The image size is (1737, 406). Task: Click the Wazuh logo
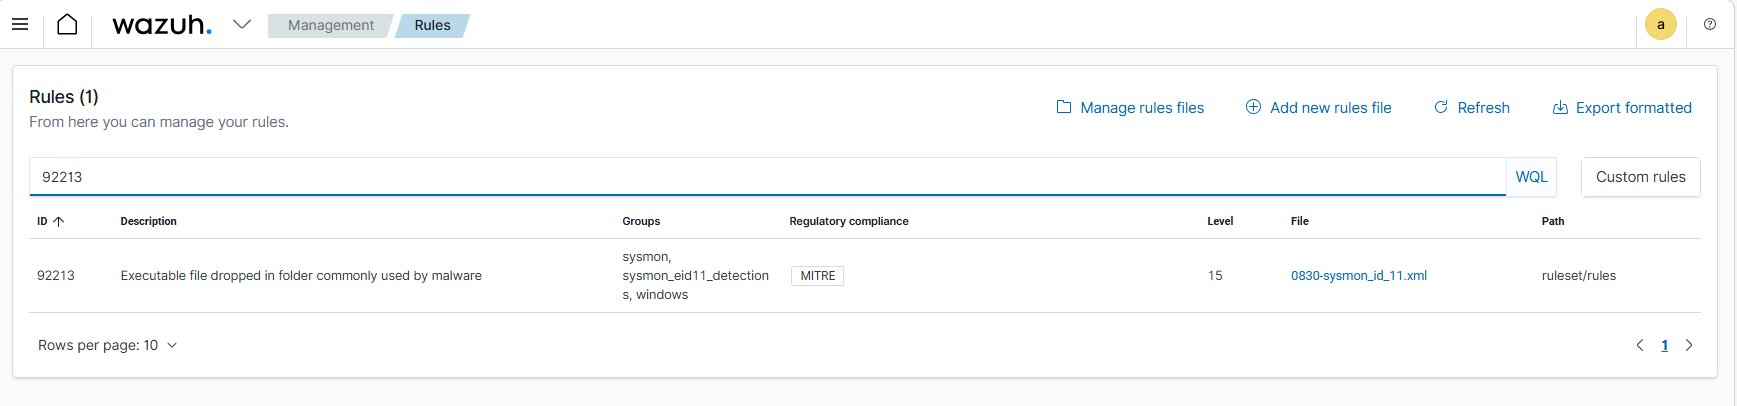(162, 25)
